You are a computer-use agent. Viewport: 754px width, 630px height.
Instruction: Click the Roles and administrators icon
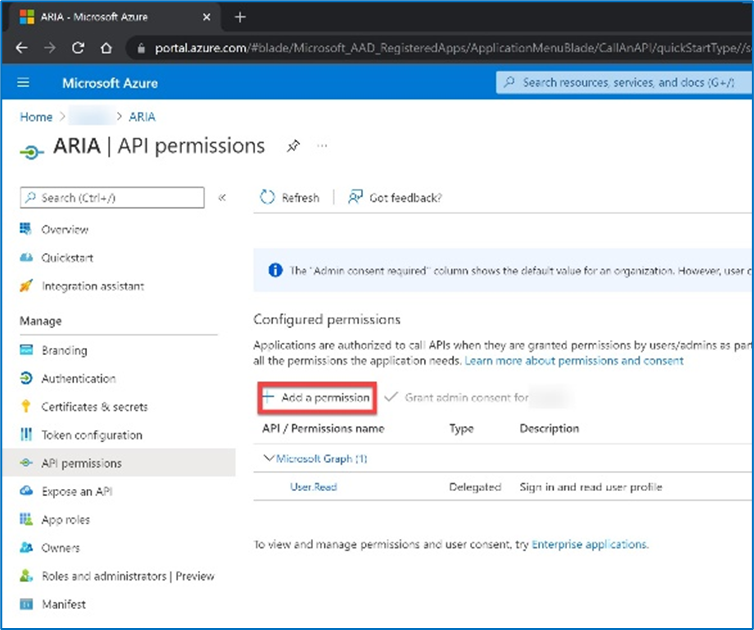coord(26,575)
